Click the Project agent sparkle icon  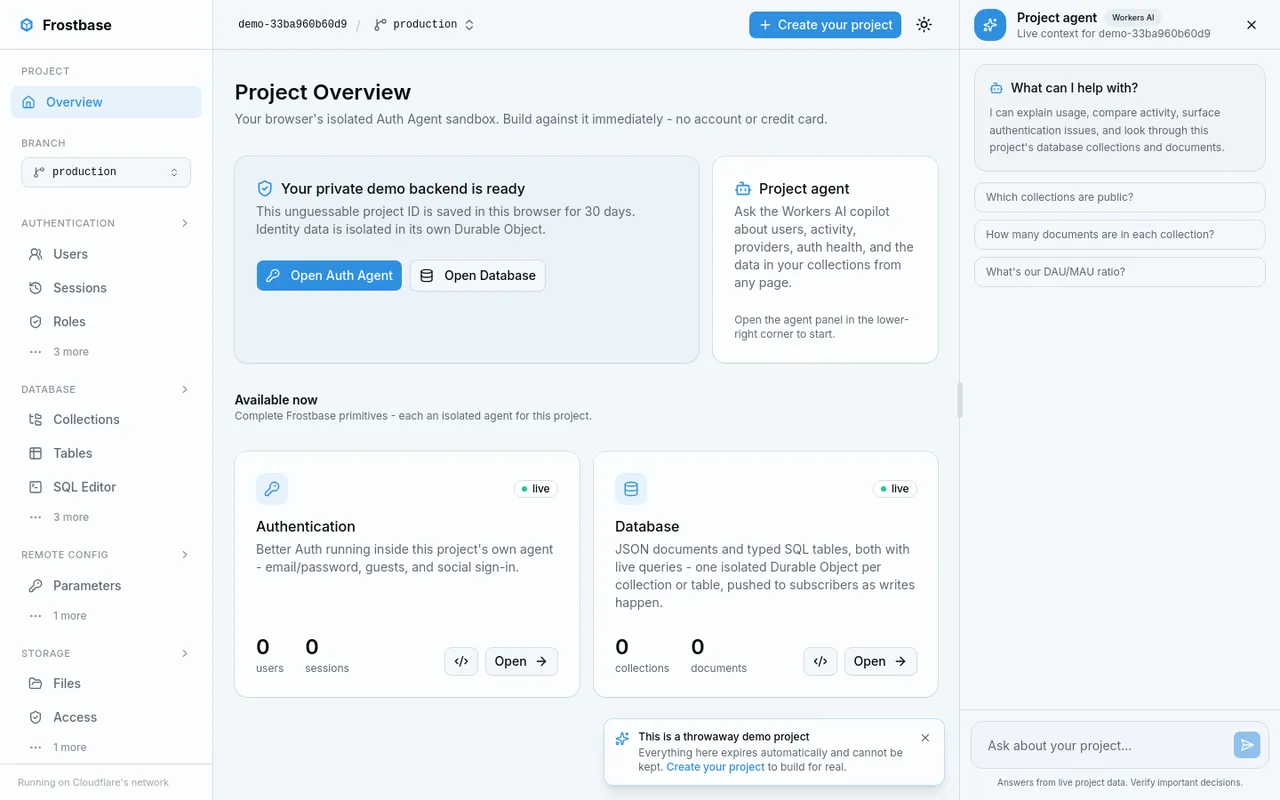click(990, 25)
